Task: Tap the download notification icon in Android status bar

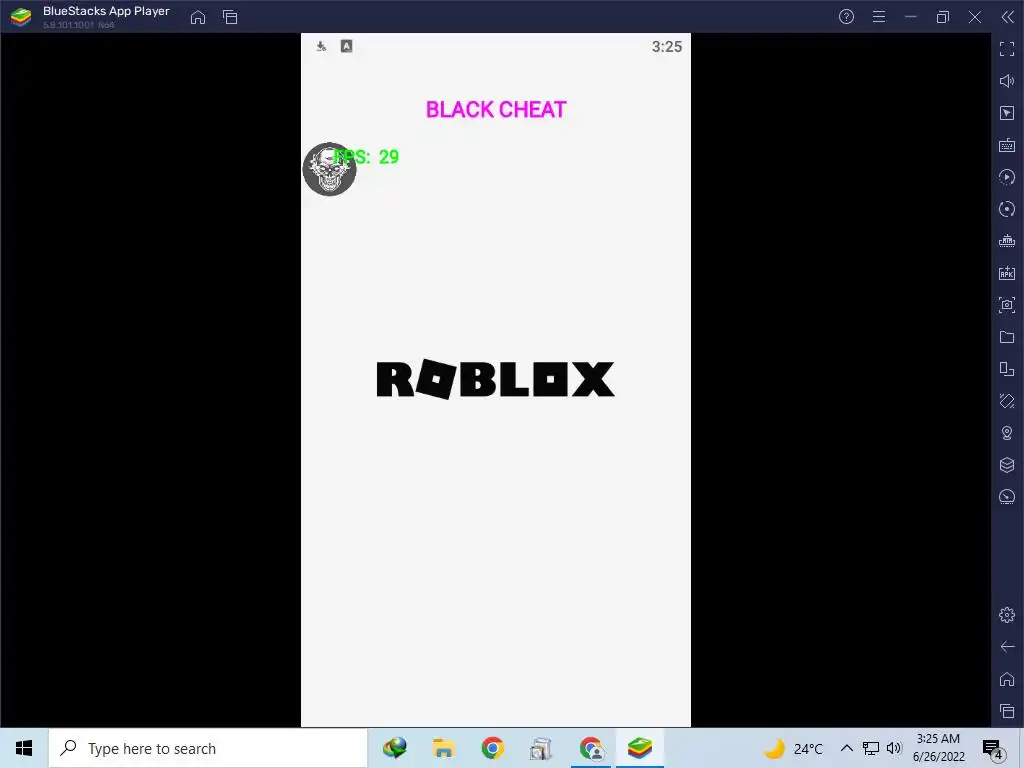Action: coord(321,46)
